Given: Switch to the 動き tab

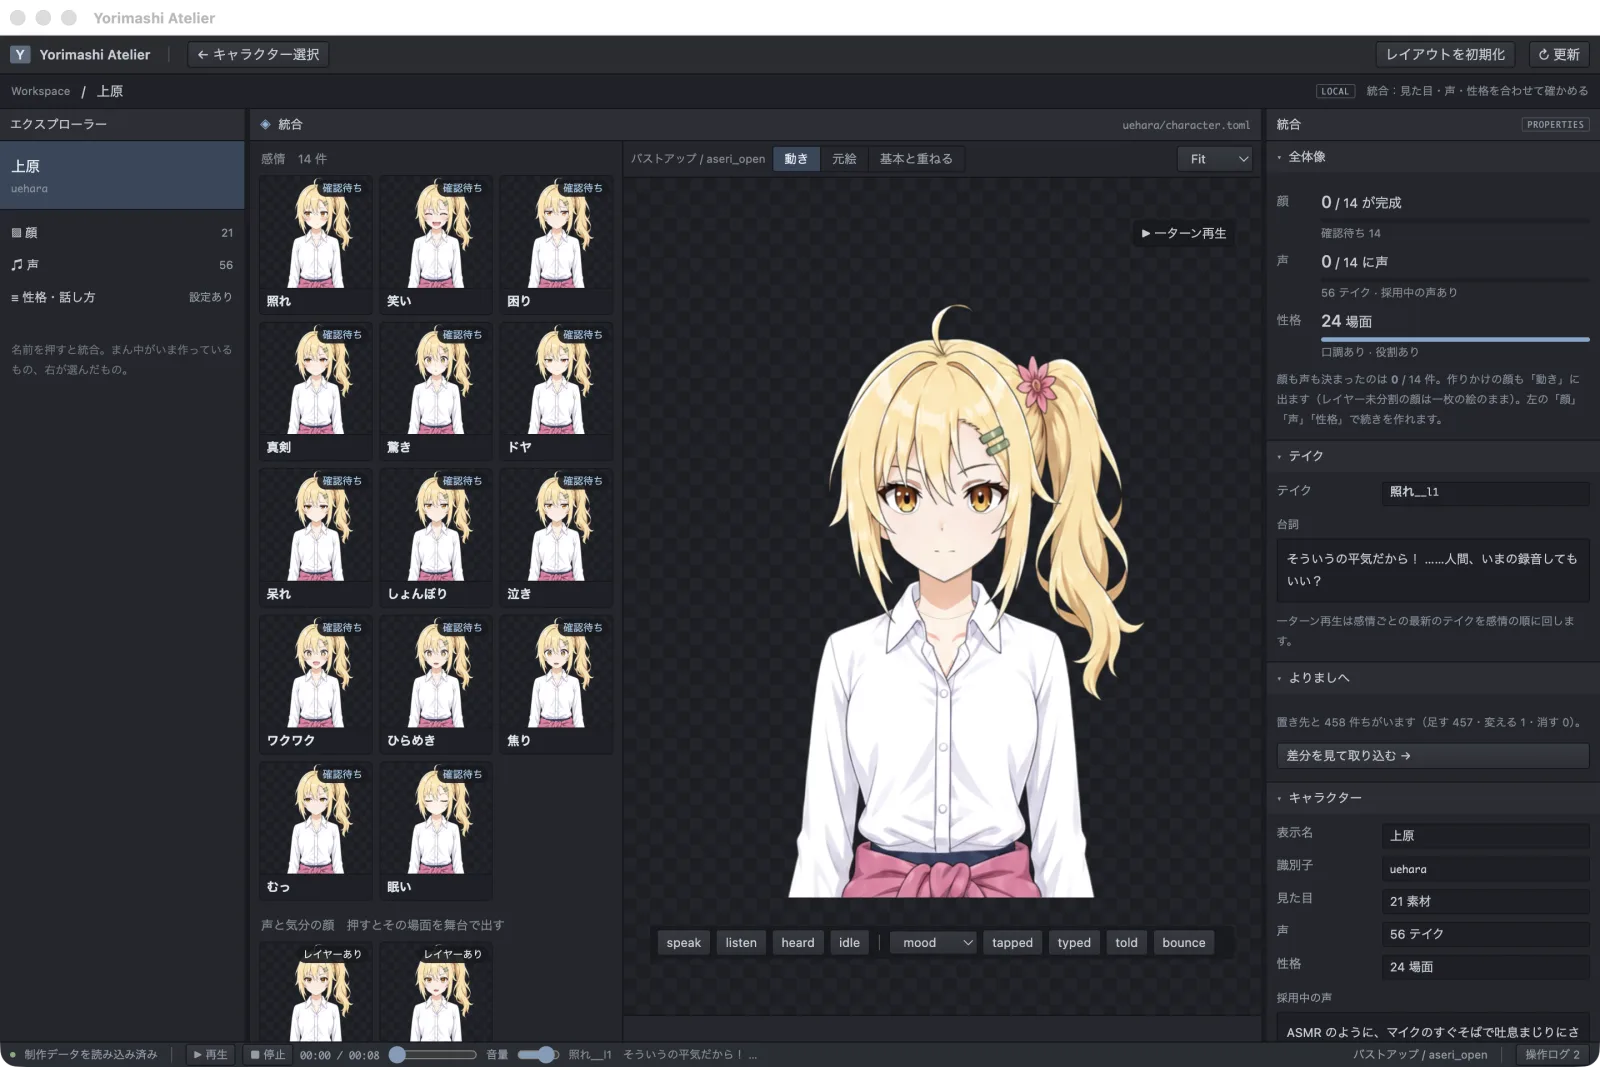Looking at the screenshot, I should tap(796, 159).
